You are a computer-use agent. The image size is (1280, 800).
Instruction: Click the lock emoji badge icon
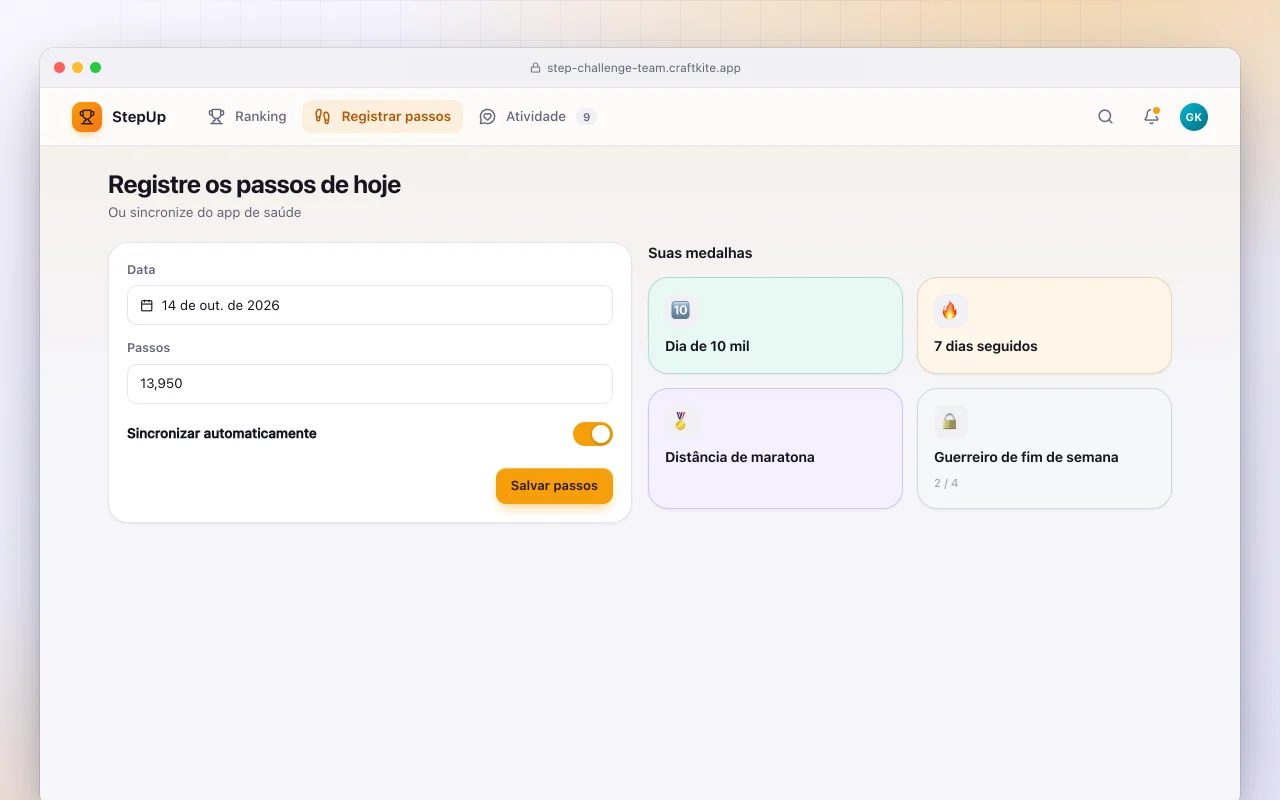click(x=950, y=421)
